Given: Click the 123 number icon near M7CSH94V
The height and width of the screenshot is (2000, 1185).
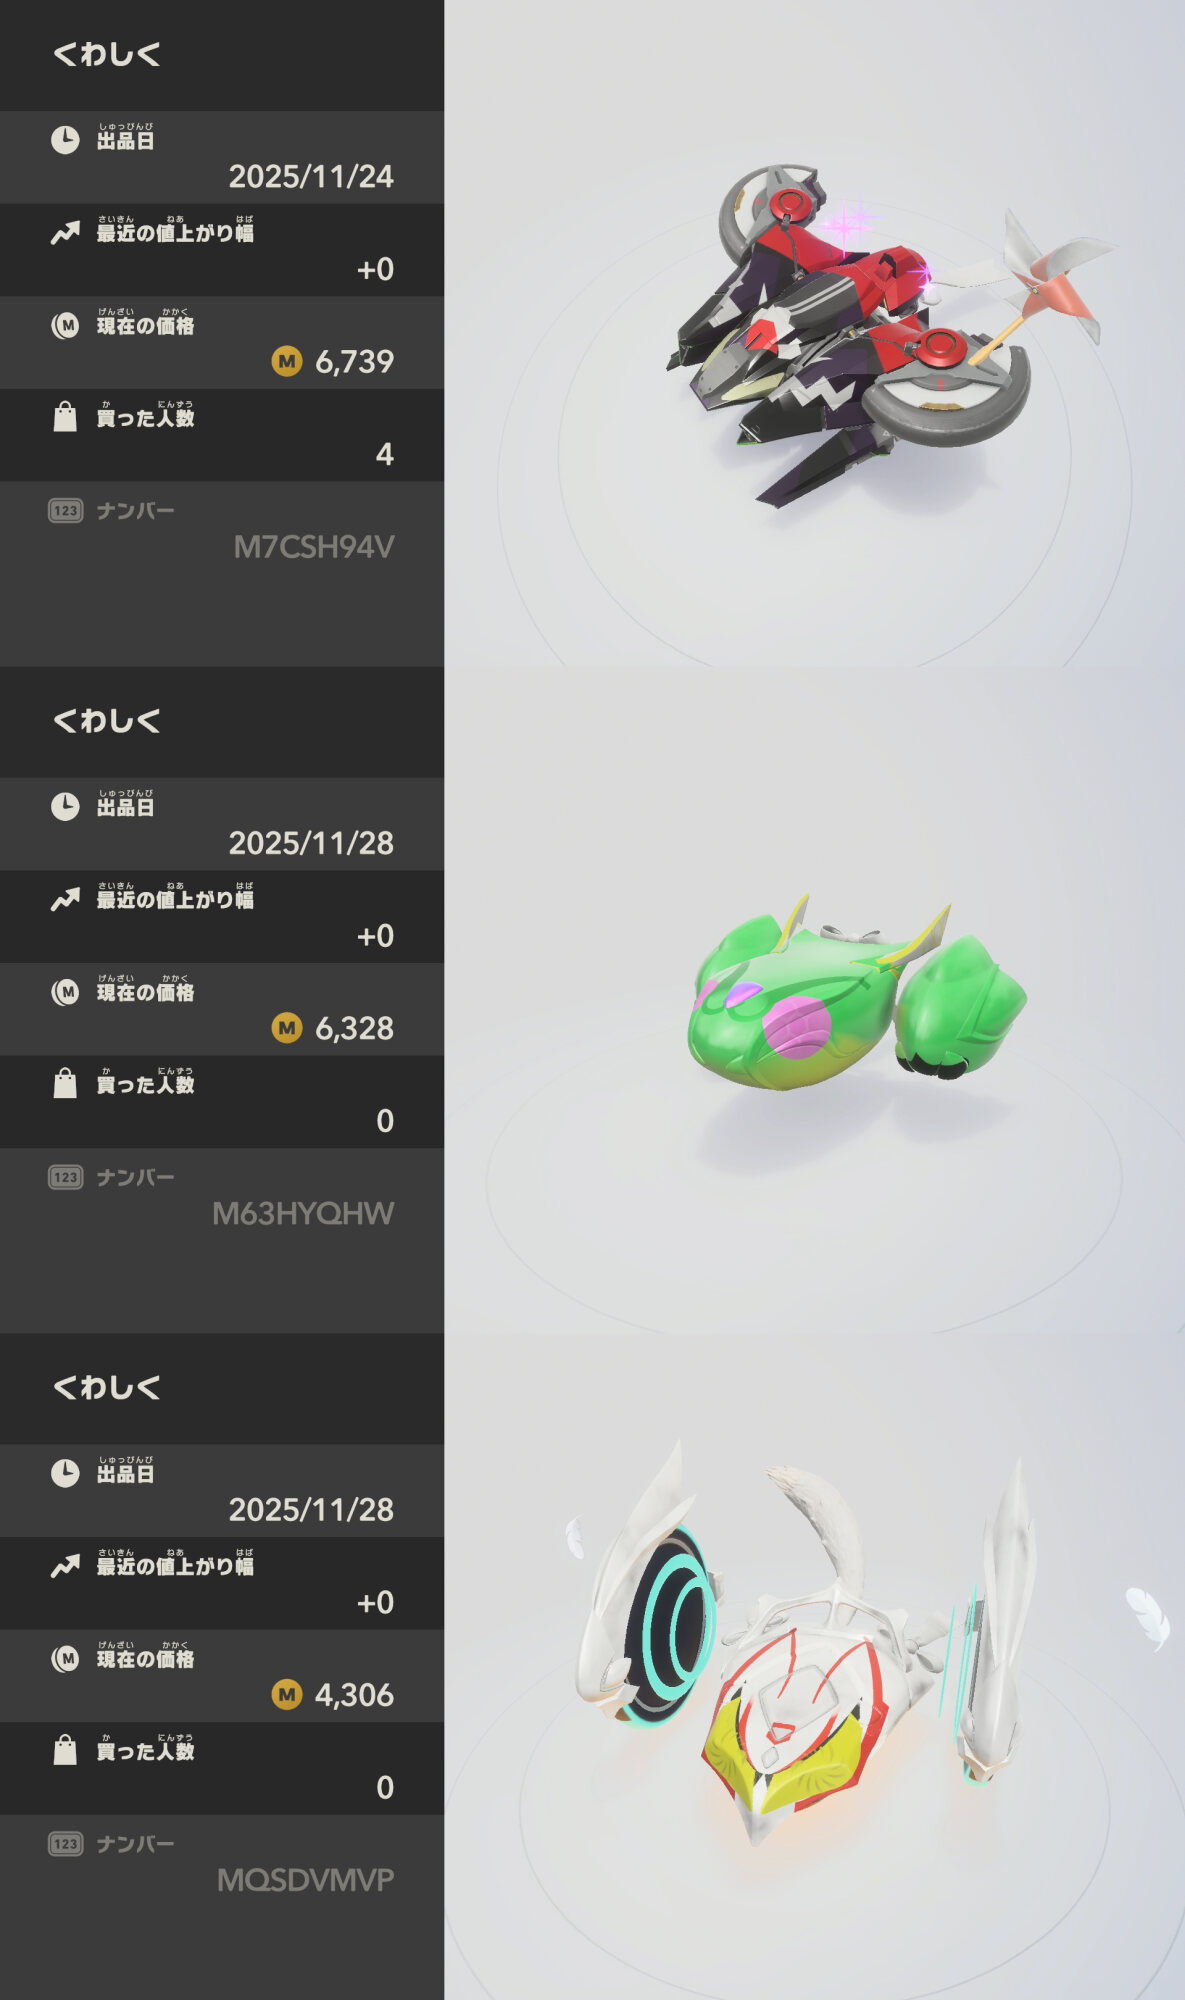Looking at the screenshot, I should pos(65,511).
